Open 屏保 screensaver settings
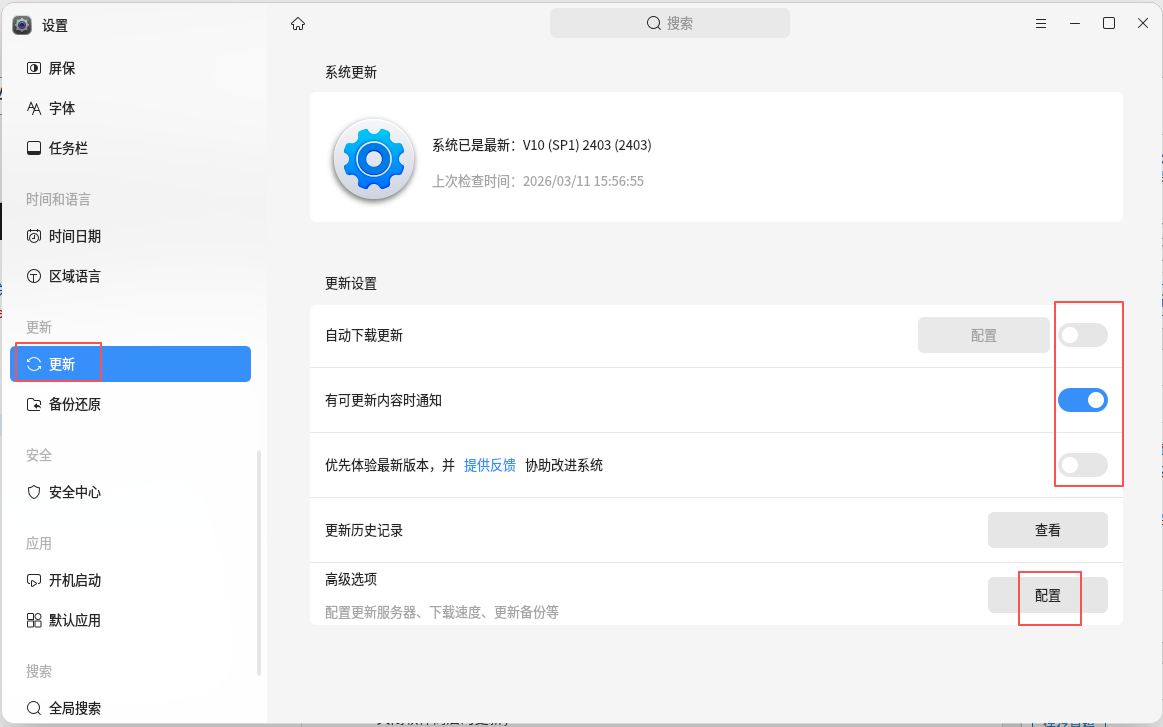This screenshot has height=727, width=1163. point(62,68)
